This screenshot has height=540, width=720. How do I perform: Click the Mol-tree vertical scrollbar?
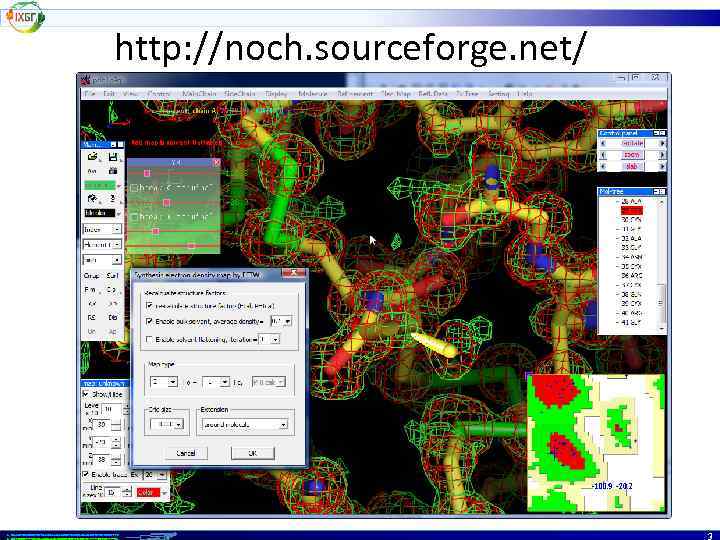coord(662,265)
